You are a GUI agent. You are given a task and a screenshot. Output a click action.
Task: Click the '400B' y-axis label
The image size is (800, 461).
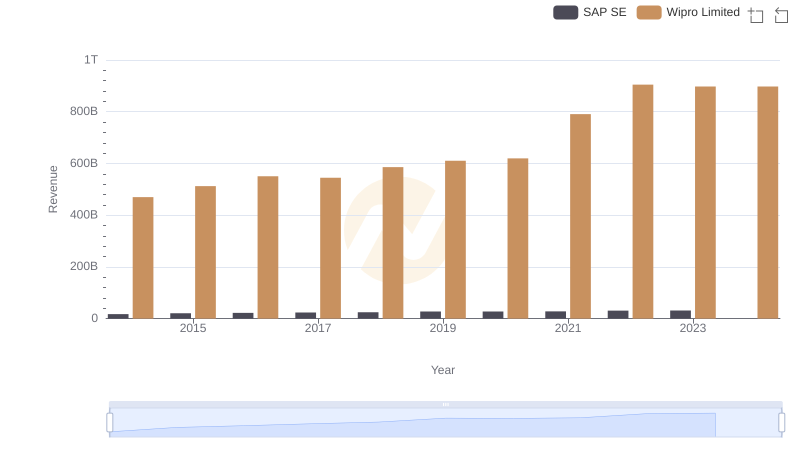(x=84, y=215)
